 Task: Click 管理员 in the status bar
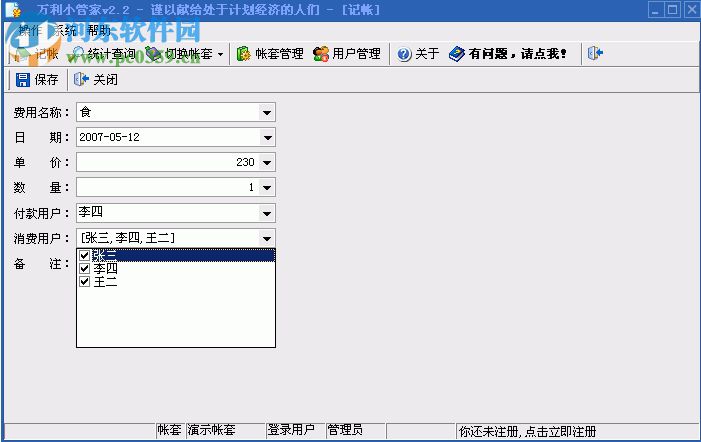(x=345, y=430)
